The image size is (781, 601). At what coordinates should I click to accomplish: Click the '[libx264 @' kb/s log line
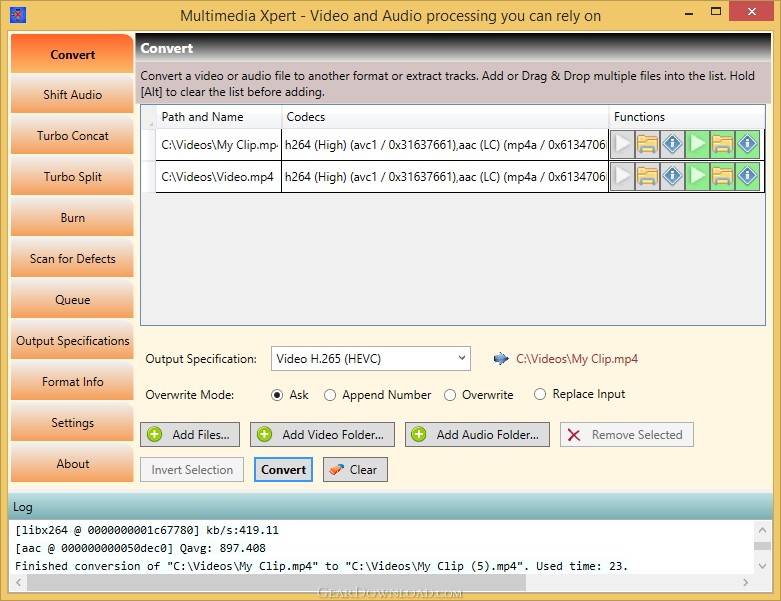[146, 530]
